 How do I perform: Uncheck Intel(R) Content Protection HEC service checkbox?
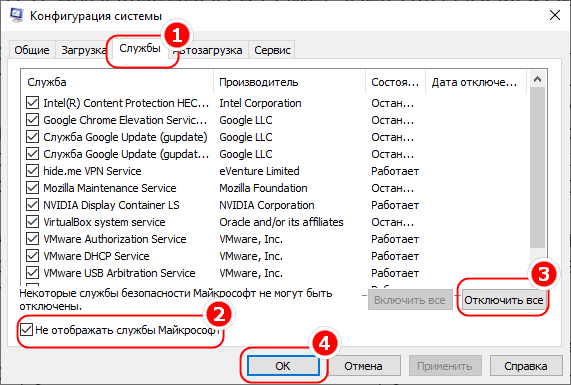point(32,103)
